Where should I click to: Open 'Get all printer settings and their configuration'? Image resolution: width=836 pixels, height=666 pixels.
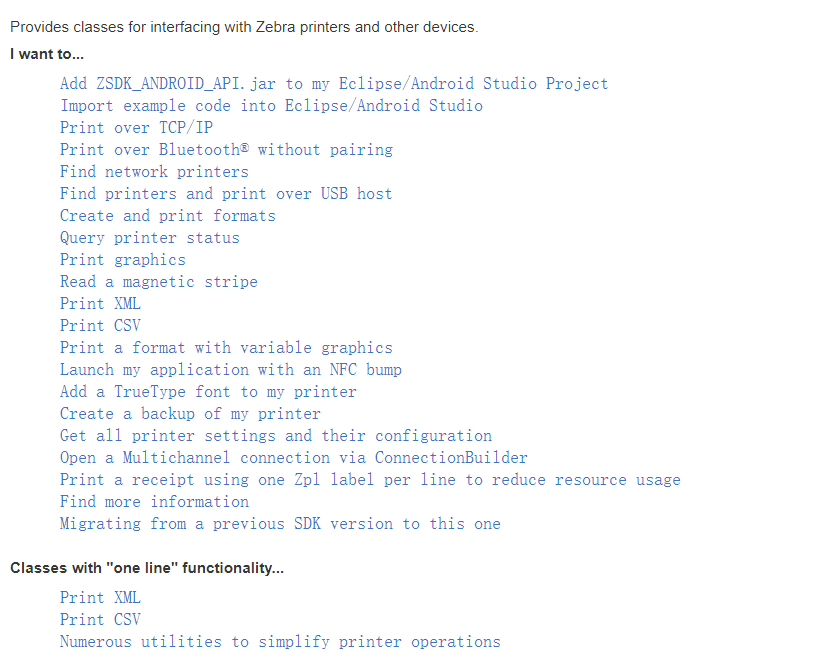tap(275, 436)
